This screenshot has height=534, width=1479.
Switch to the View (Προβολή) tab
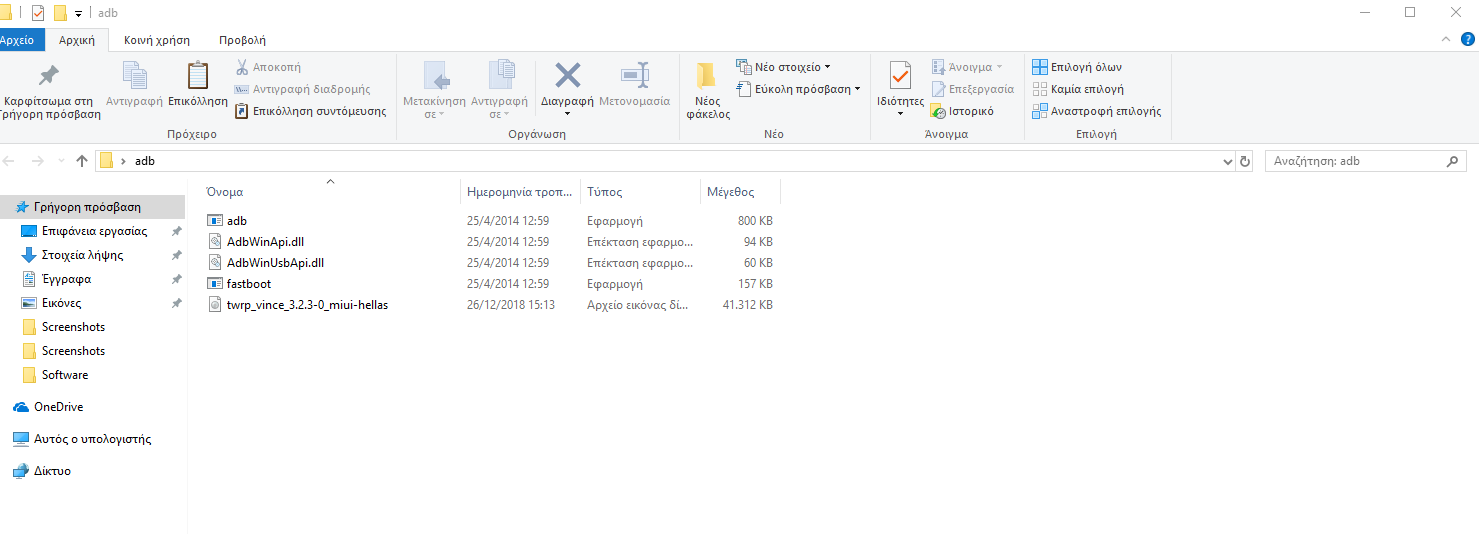point(242,40)
